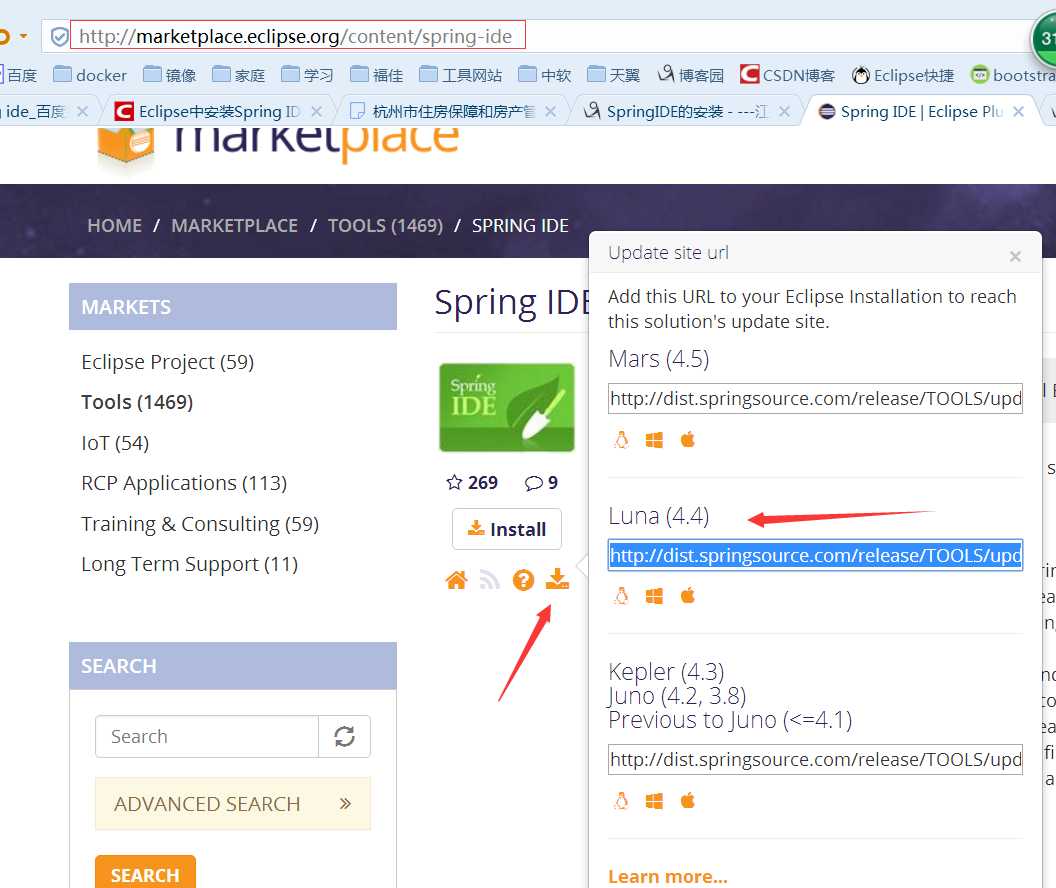1056x888 pixels.
Task: Click the Kepler (4.3) update URL field
Action: pyautogui.click(x=815, y=759)
